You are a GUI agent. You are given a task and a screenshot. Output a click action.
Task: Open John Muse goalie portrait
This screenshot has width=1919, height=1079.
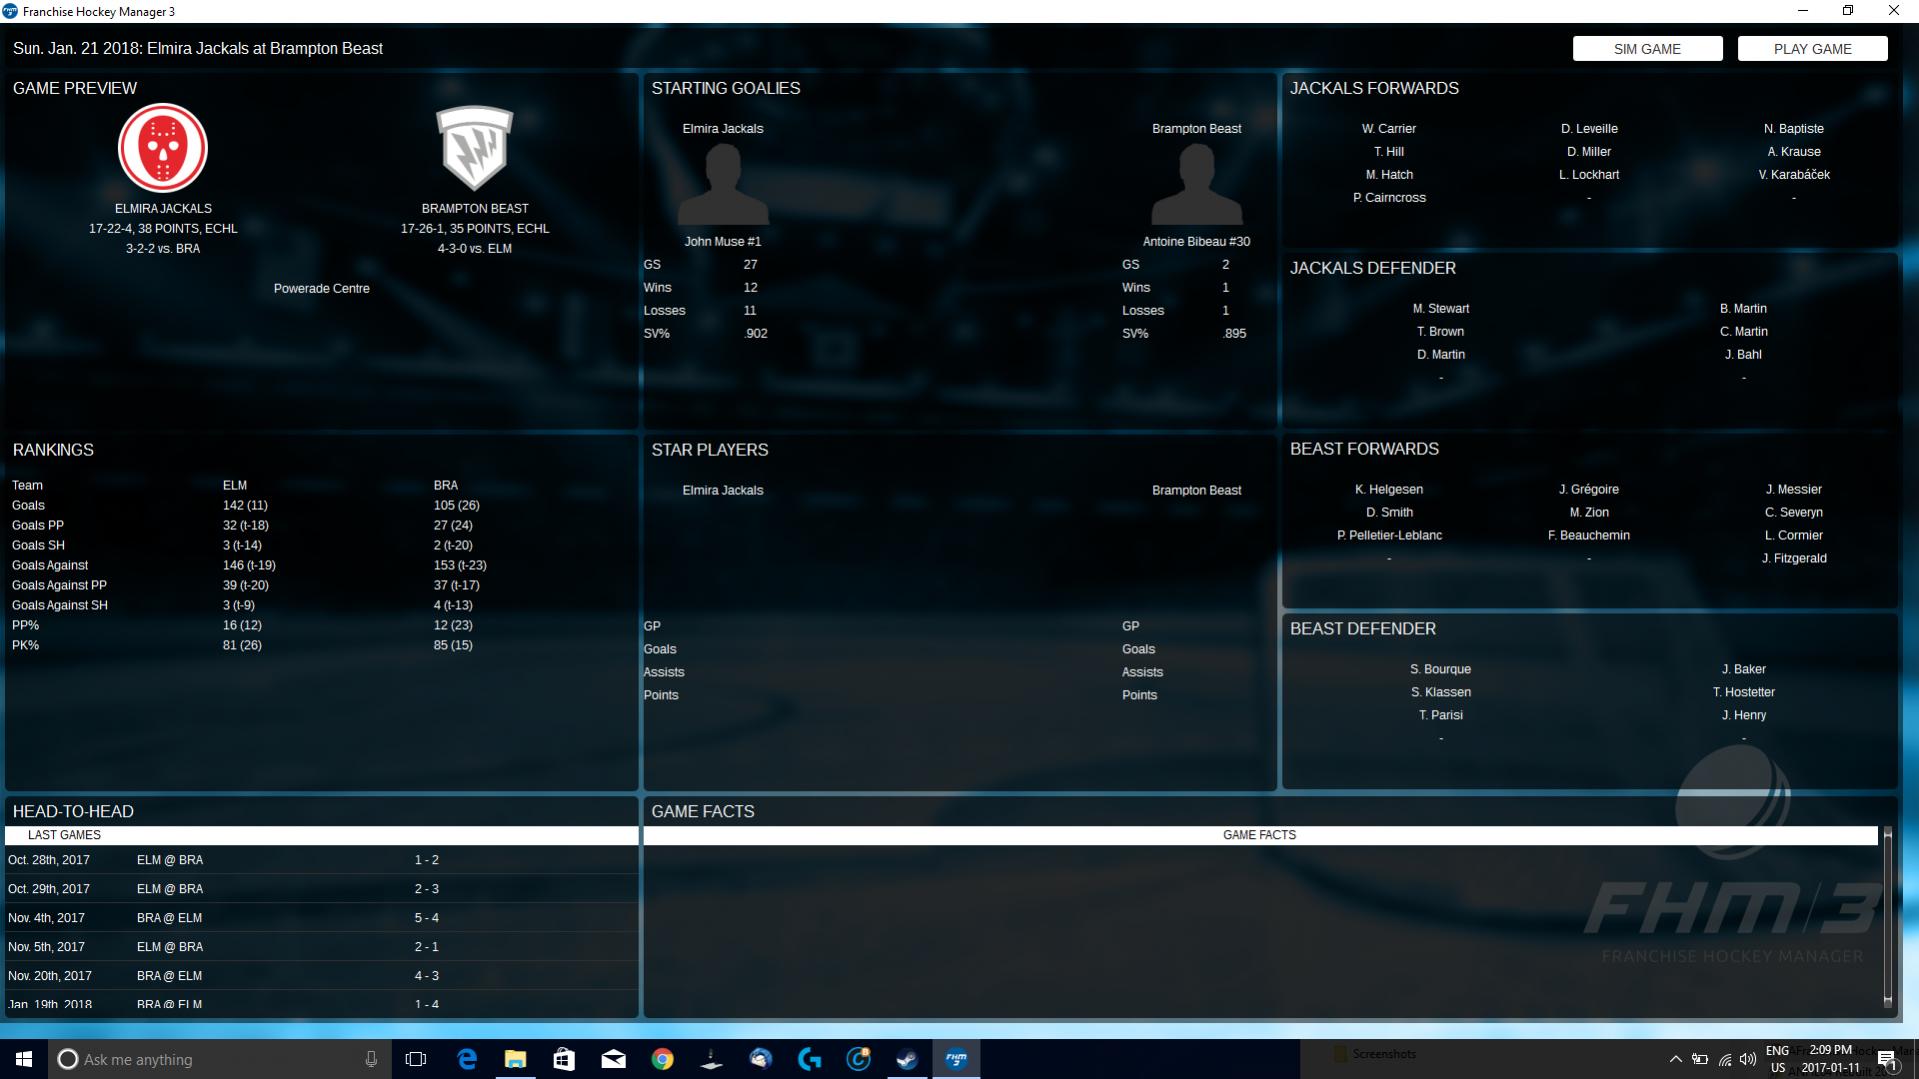pos(723,184)
